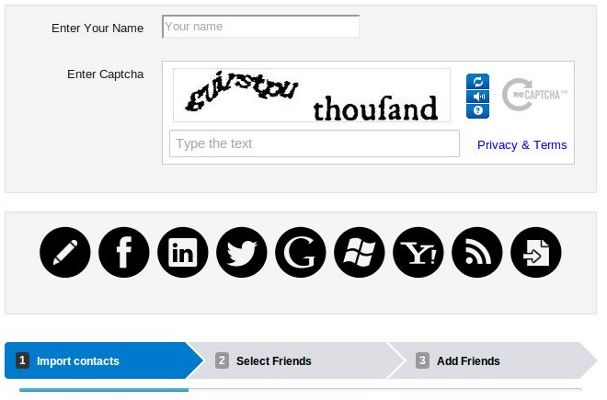Import contacts via Google icon
Image resolution: width=607 pixels, height=400 pixels.
pos(300,252)
